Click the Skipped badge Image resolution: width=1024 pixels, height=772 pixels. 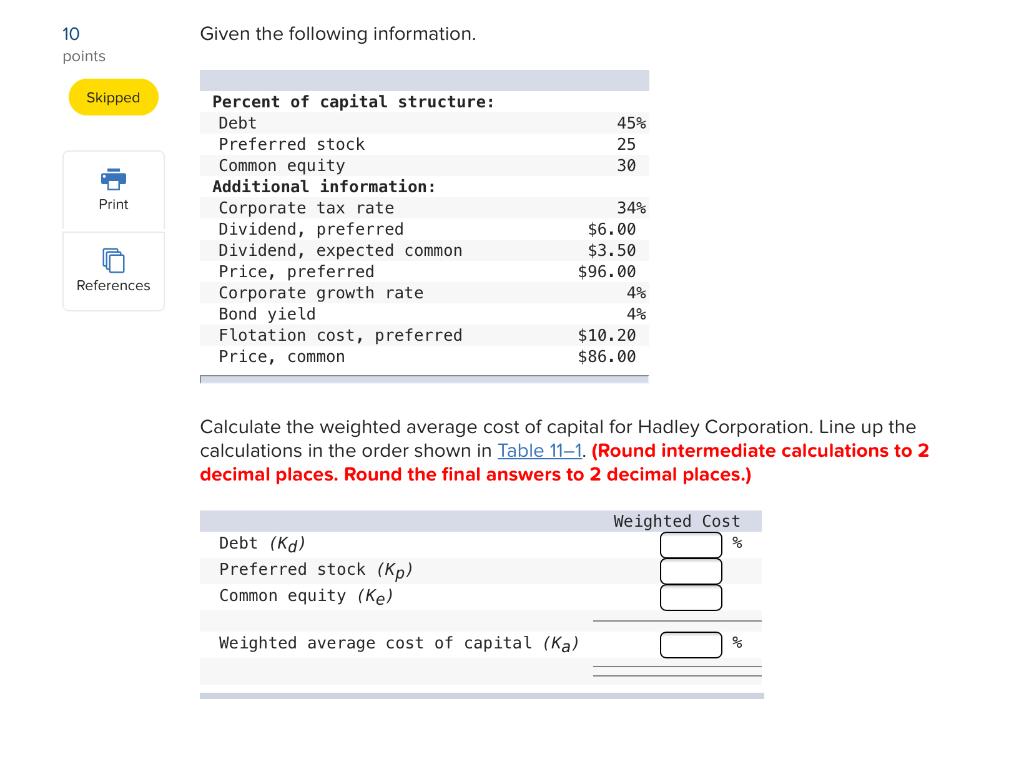coord(113,97)
